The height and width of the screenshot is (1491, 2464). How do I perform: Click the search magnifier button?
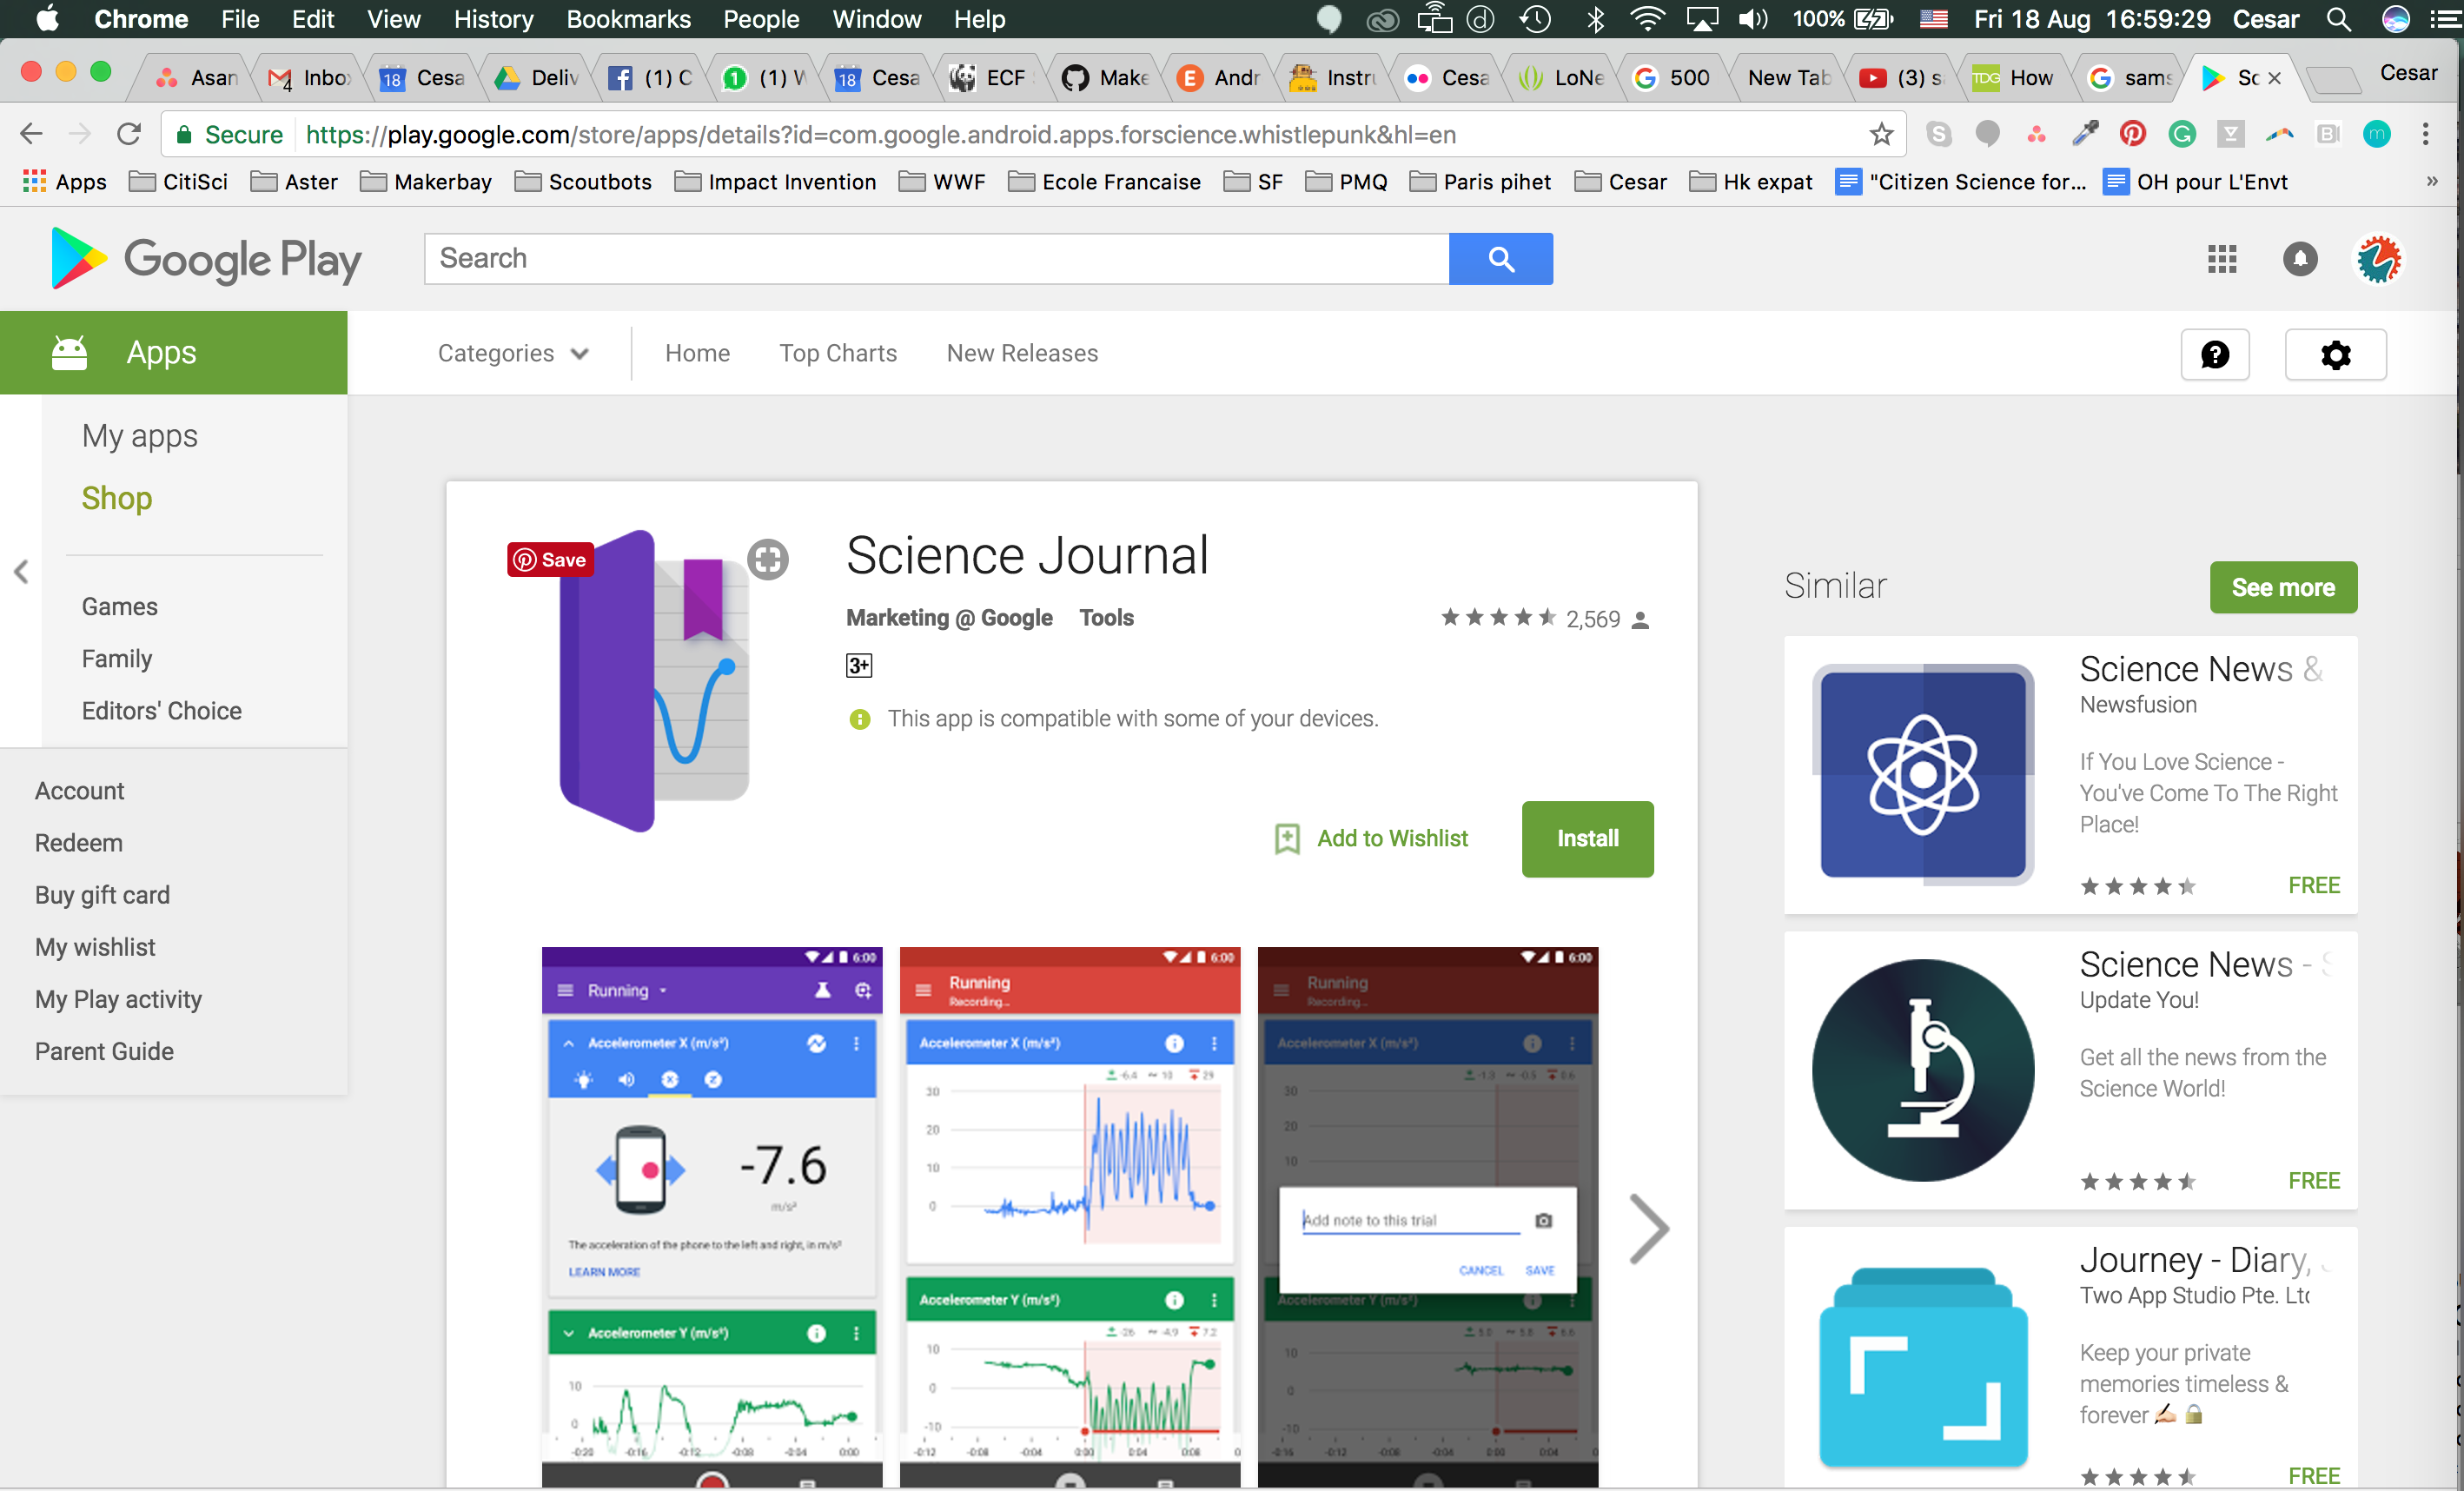(x=1500, y=258)
